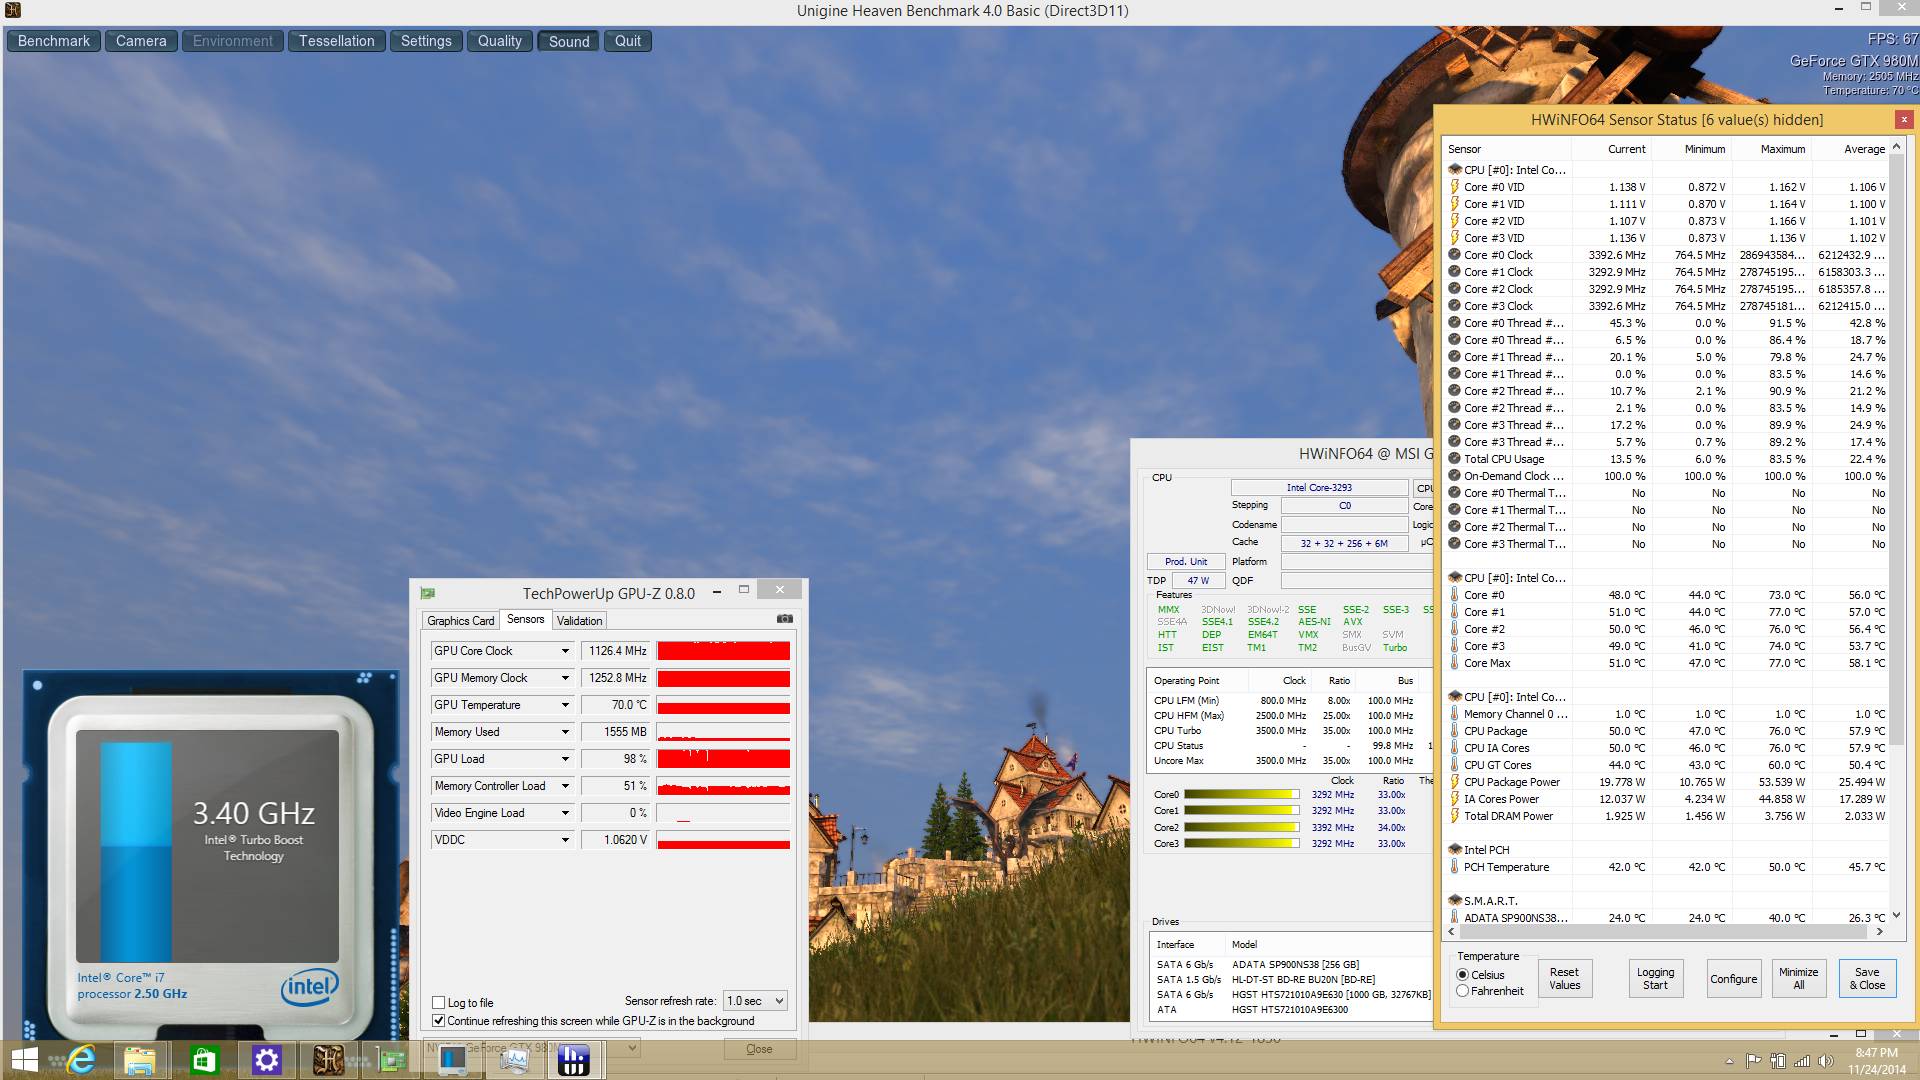This screenshot has height=1080, width=1920.
Task: Open Settings menu in Heaven
Action: point(426,41)
